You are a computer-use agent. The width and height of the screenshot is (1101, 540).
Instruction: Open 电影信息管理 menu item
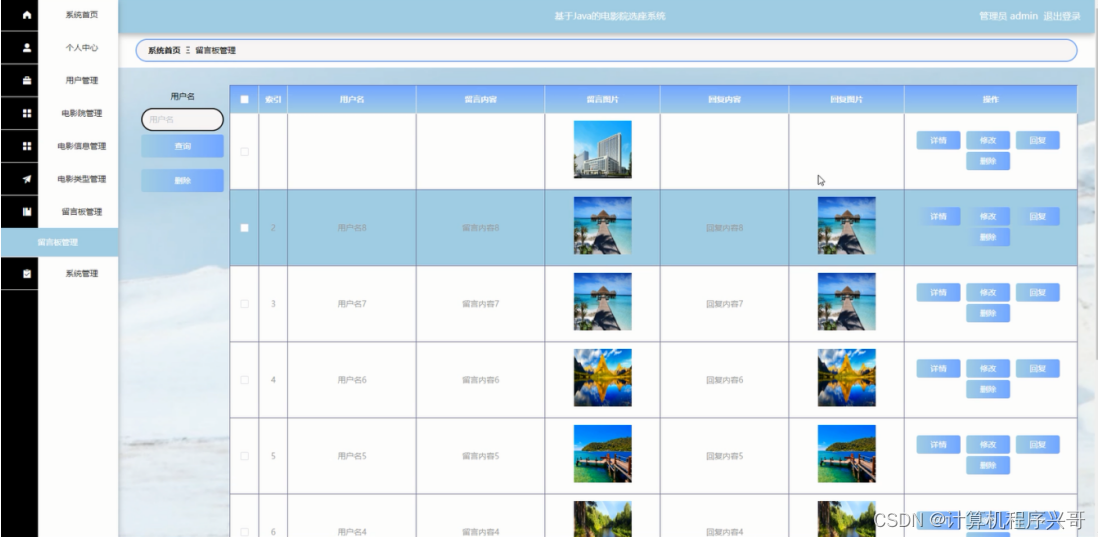point(81,146)
